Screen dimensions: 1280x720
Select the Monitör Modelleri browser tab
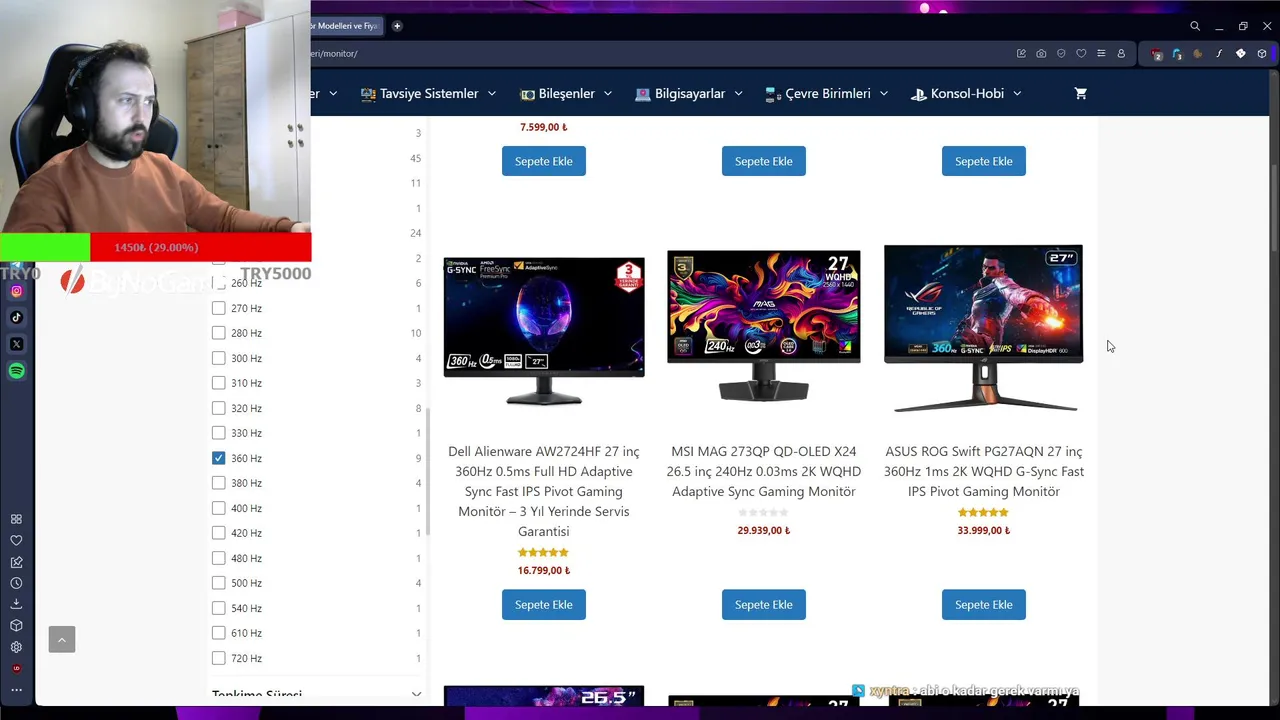coord(345,26)
